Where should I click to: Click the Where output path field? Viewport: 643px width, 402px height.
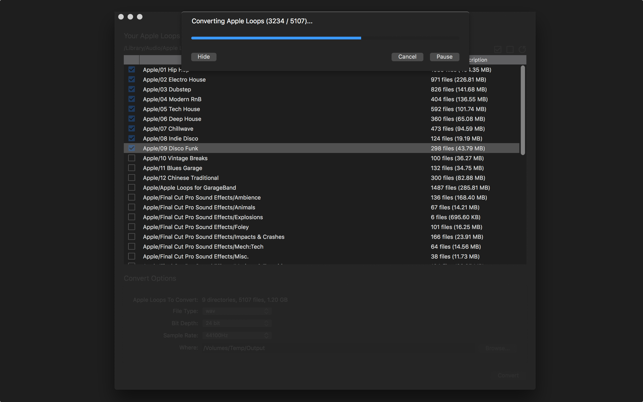(338, 348)
